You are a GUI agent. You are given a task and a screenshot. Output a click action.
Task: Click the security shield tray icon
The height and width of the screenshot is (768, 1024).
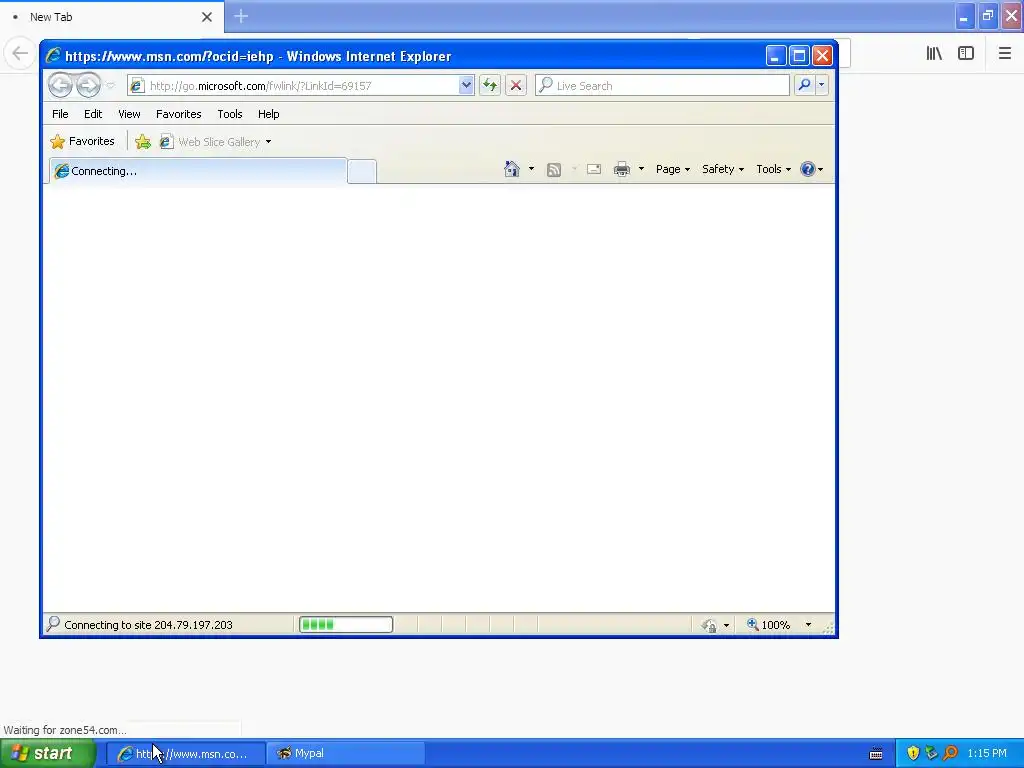913,754
